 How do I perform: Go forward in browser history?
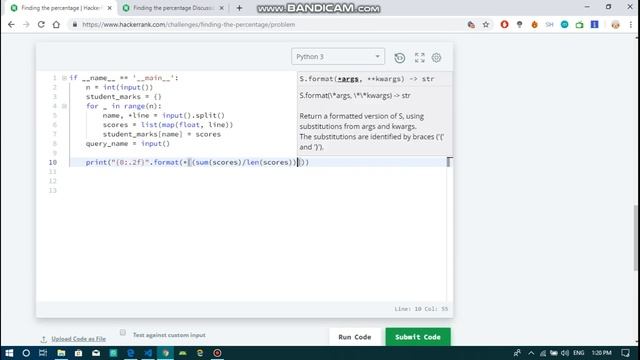pyautogui.click(x=26, y=24)
